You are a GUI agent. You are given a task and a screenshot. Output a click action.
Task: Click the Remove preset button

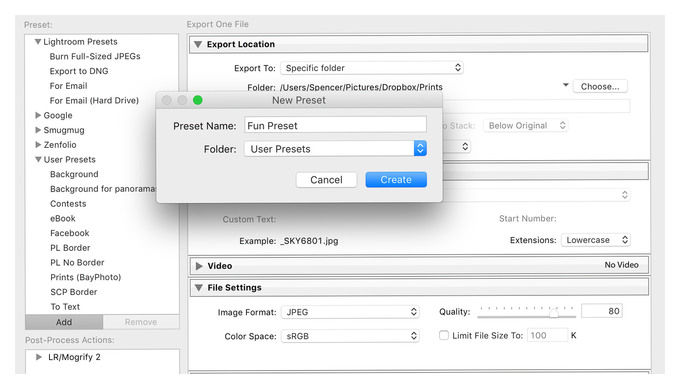[x=141, y=322]
